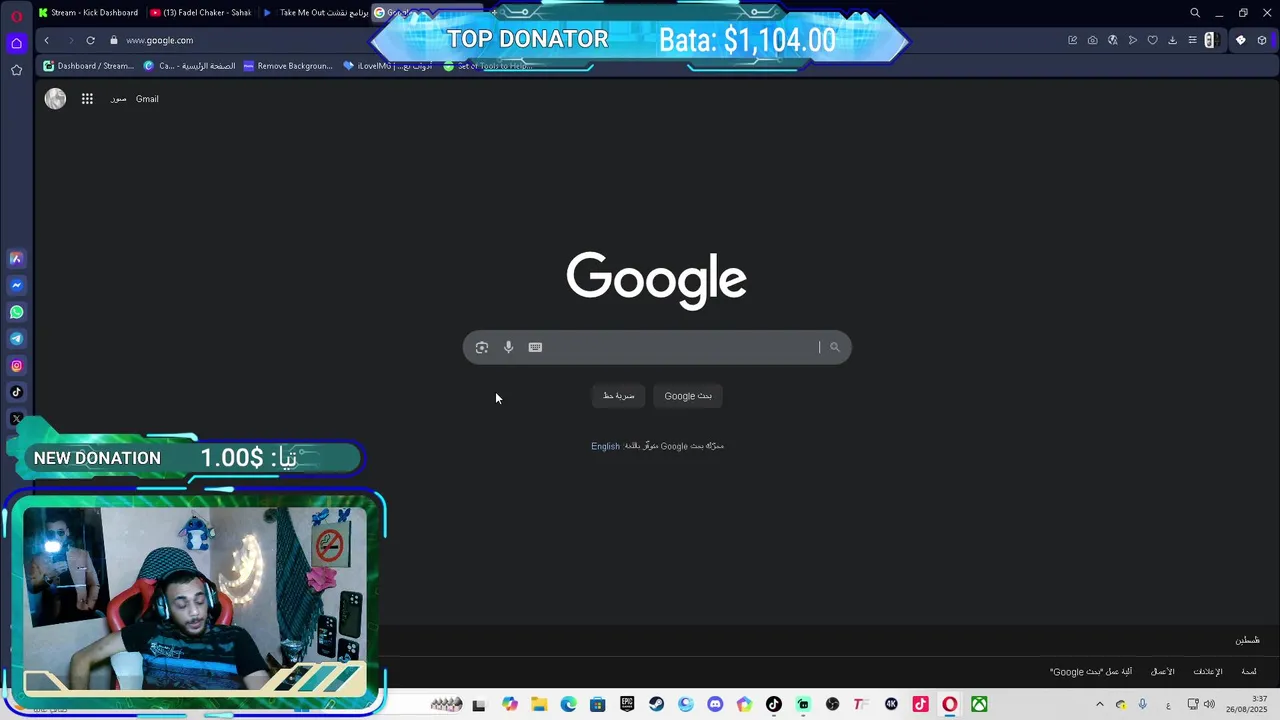The height and width of the screenshot is (720, 1280).
Task: Open Instagram in the Opera sidebar
Action: click(16, 366)
